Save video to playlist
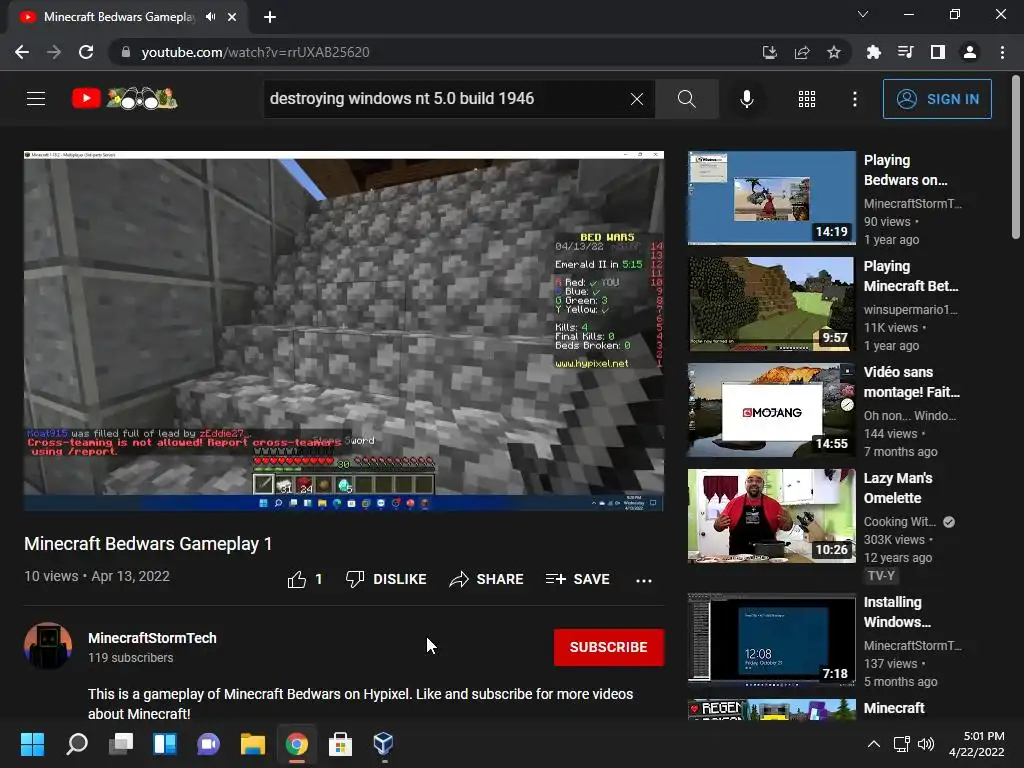Screen dimensions: 1024x768 click(x=578, y=579)
